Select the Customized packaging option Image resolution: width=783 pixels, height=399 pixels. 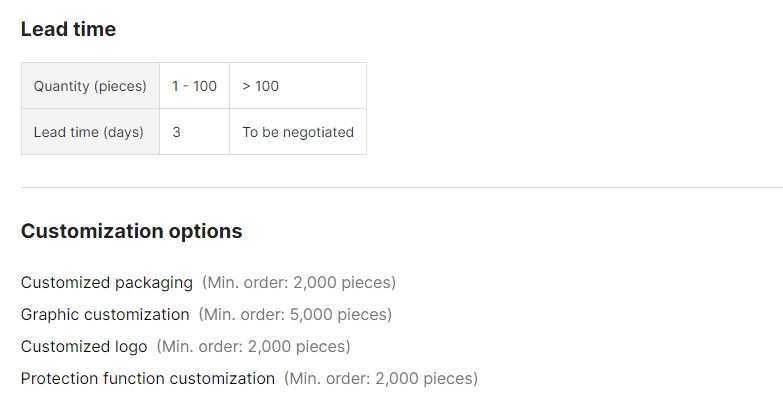tap(107, 283)
